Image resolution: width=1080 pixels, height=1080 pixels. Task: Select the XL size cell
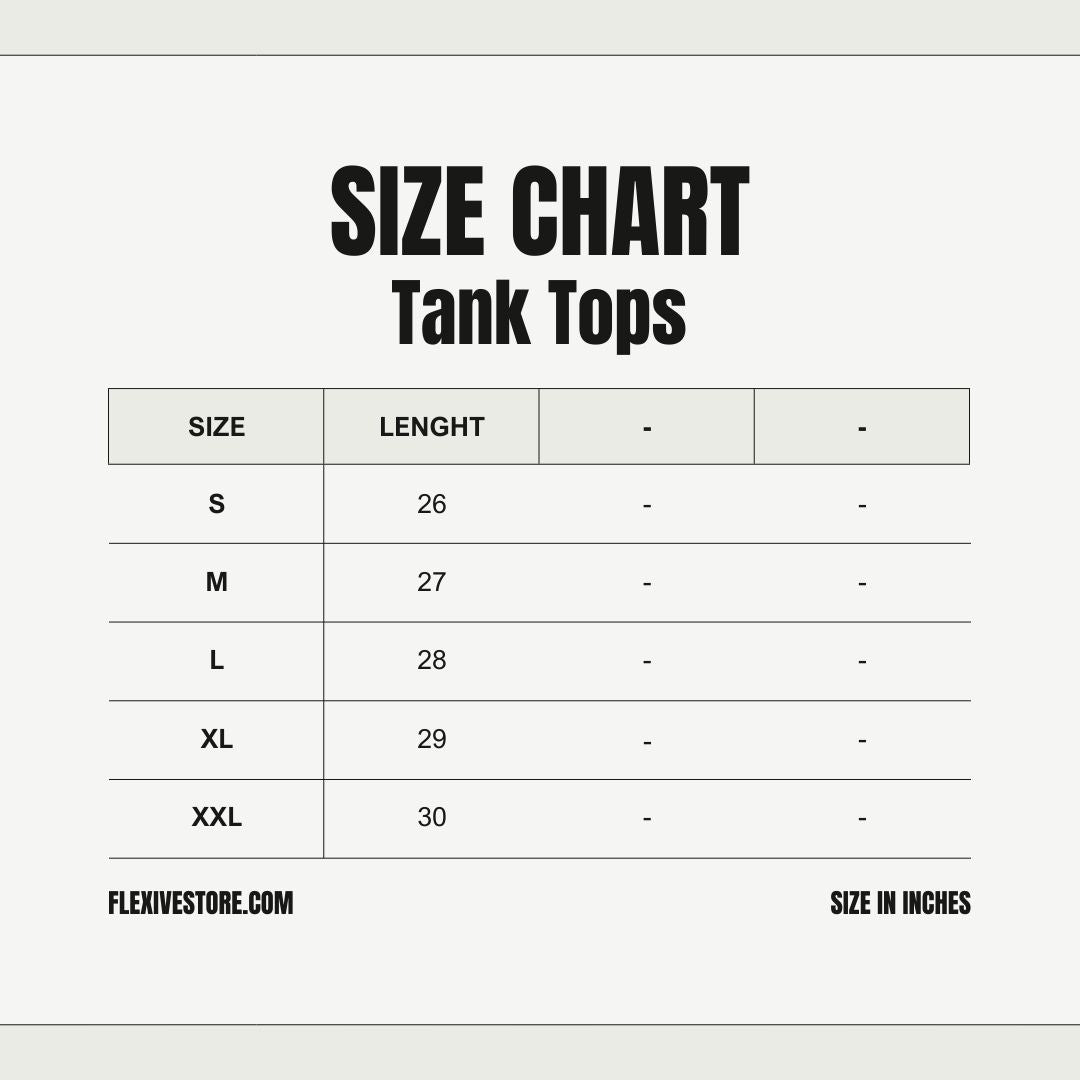click(216, 739)
